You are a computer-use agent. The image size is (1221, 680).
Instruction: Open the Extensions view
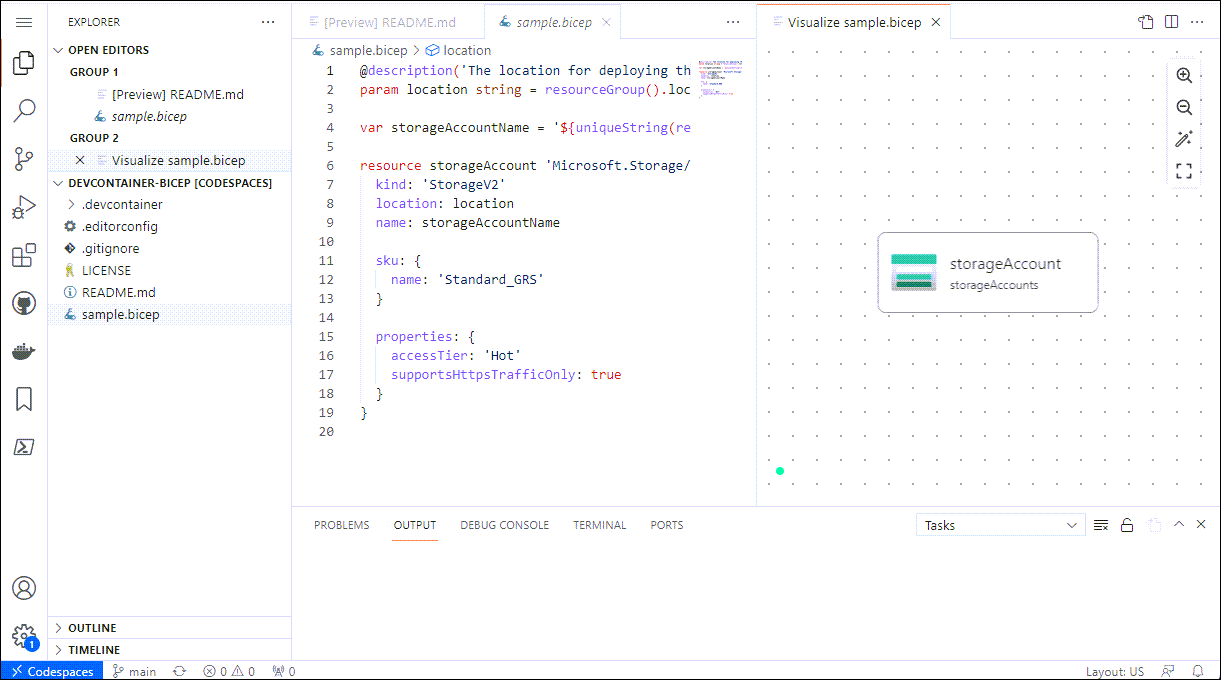tap(24, 256)
